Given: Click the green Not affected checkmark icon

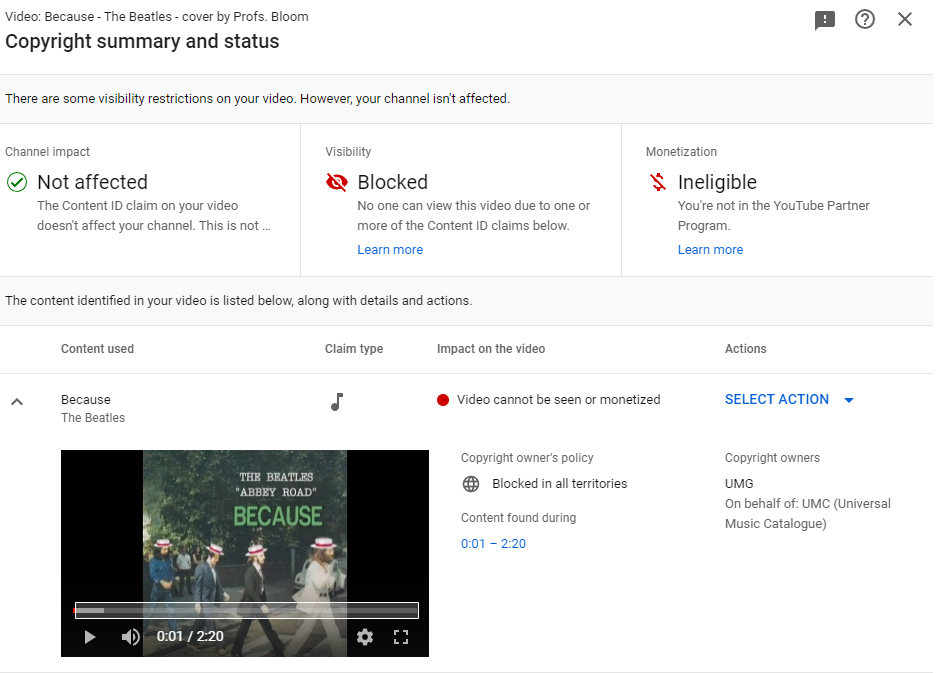Looking at the screenshot, I should coord(17,182).
